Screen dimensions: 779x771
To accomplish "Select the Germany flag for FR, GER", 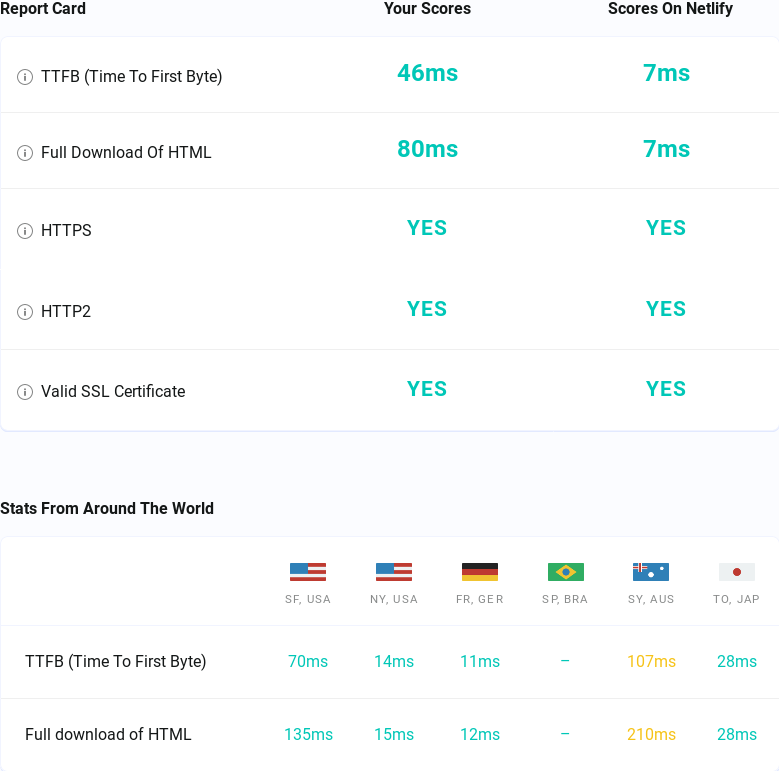I will pos(480,572).
